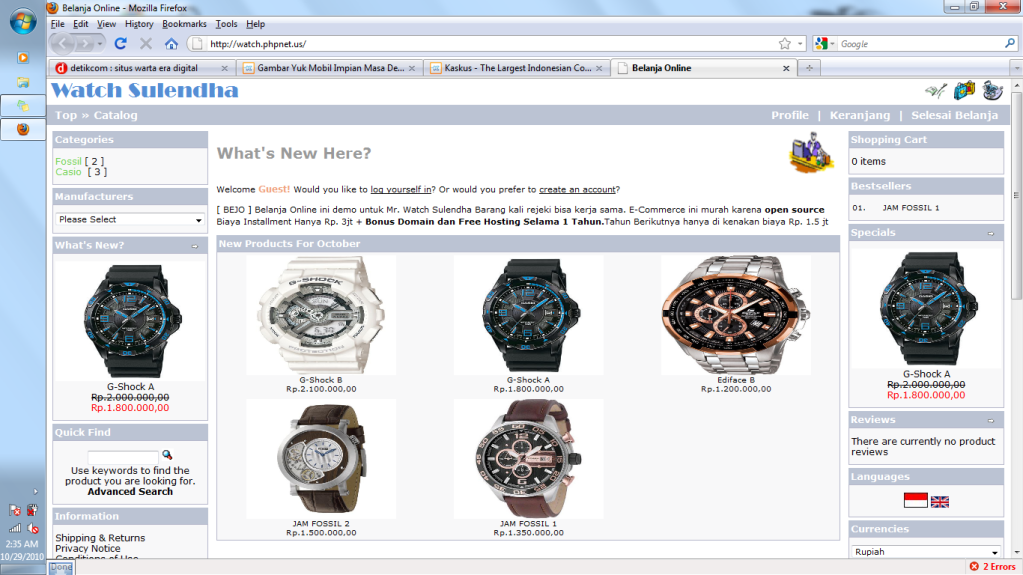Open media player taskbar icon
1023x575 pixels.
point(23,58)
